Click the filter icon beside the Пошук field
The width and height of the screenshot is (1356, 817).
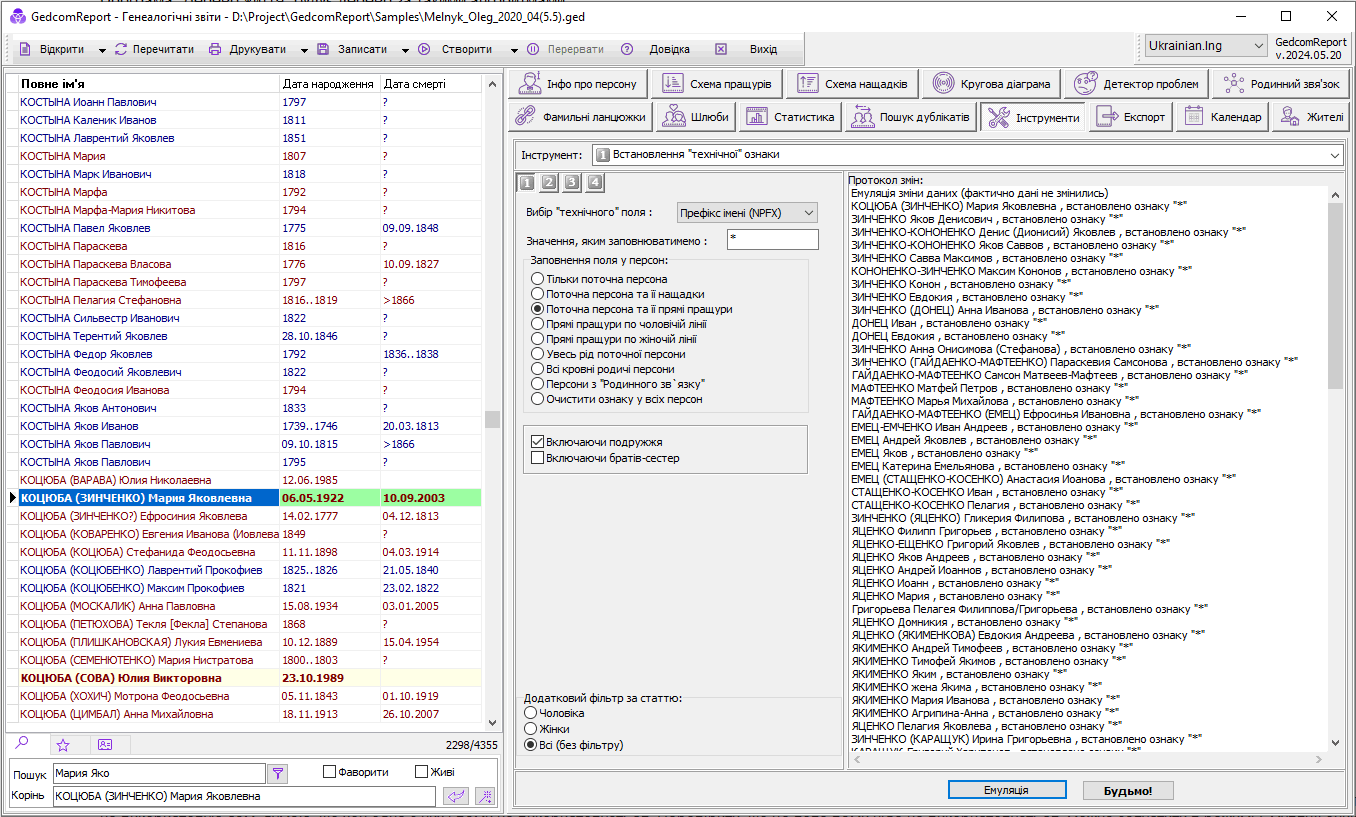(x=278, y=773)
